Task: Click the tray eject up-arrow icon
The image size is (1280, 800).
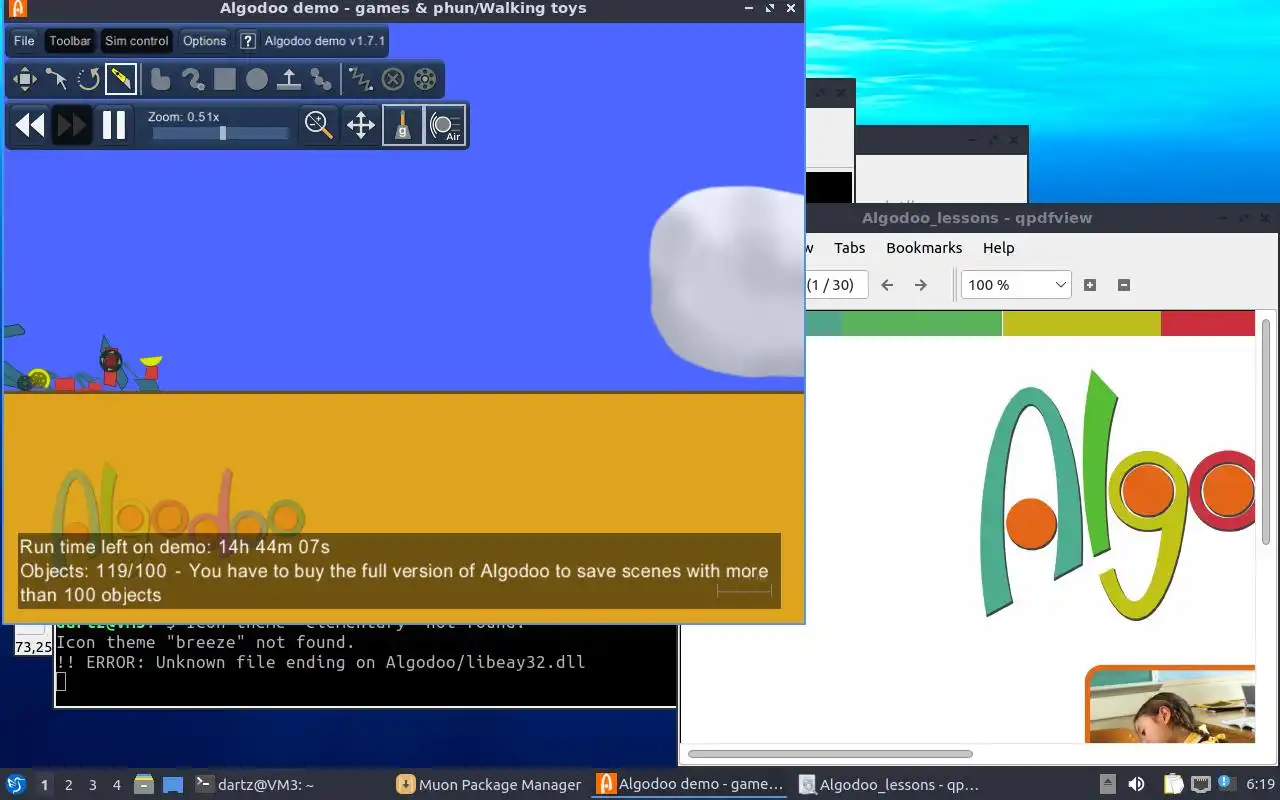Action: pyautogui.click(x=1107, y=784)
